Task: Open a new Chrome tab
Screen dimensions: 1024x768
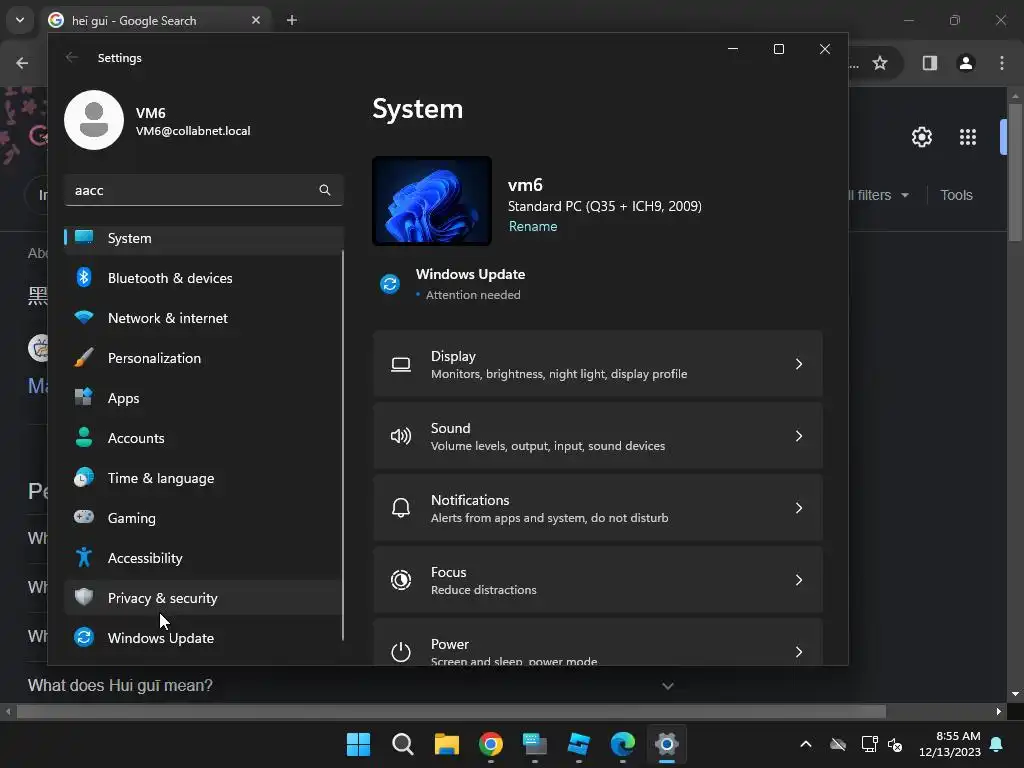Action: tap(292, 20)
